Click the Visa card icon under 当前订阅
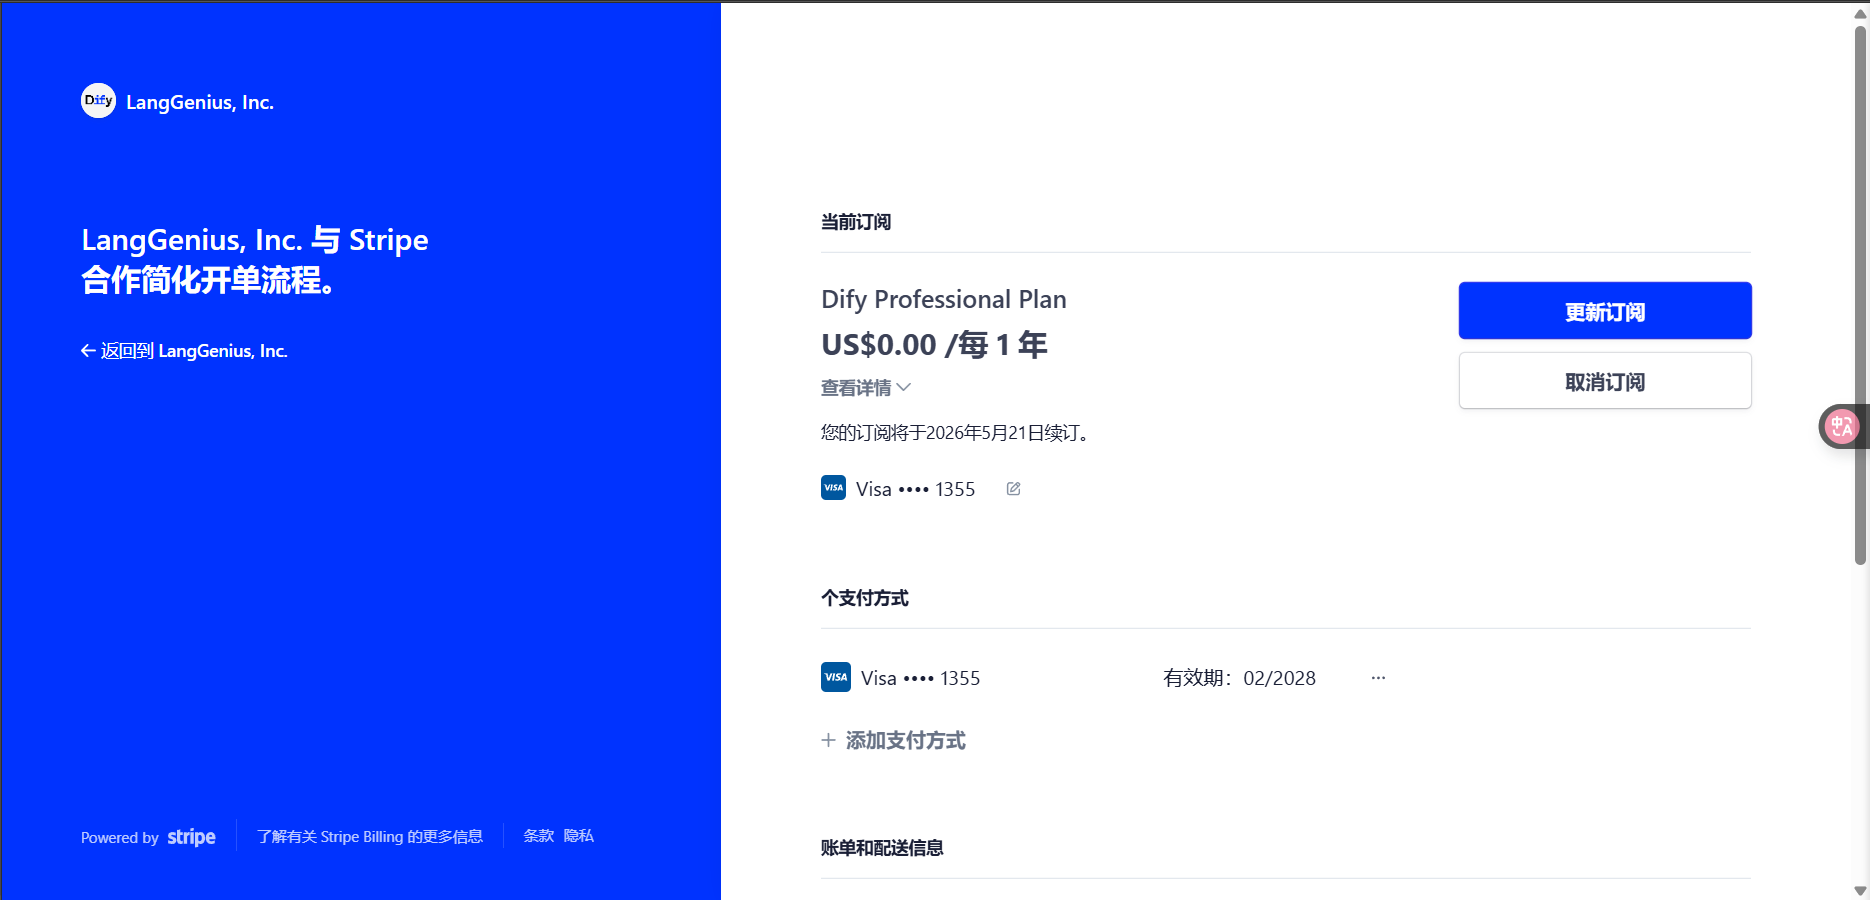The height and width of the screenshot is (900, 1870). [x=833, y=488]
